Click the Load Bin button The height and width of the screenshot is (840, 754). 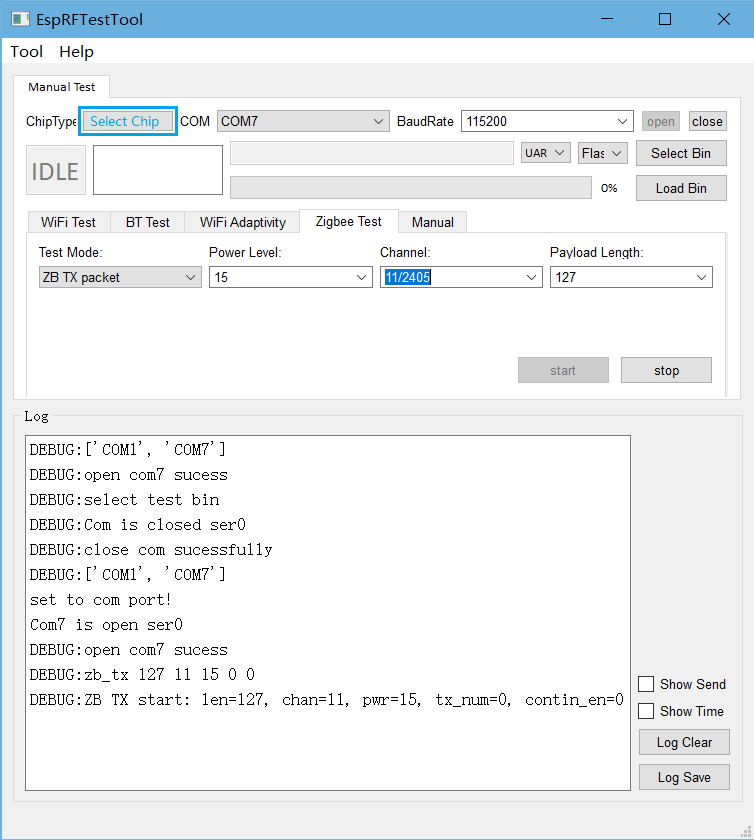[681, 188]
